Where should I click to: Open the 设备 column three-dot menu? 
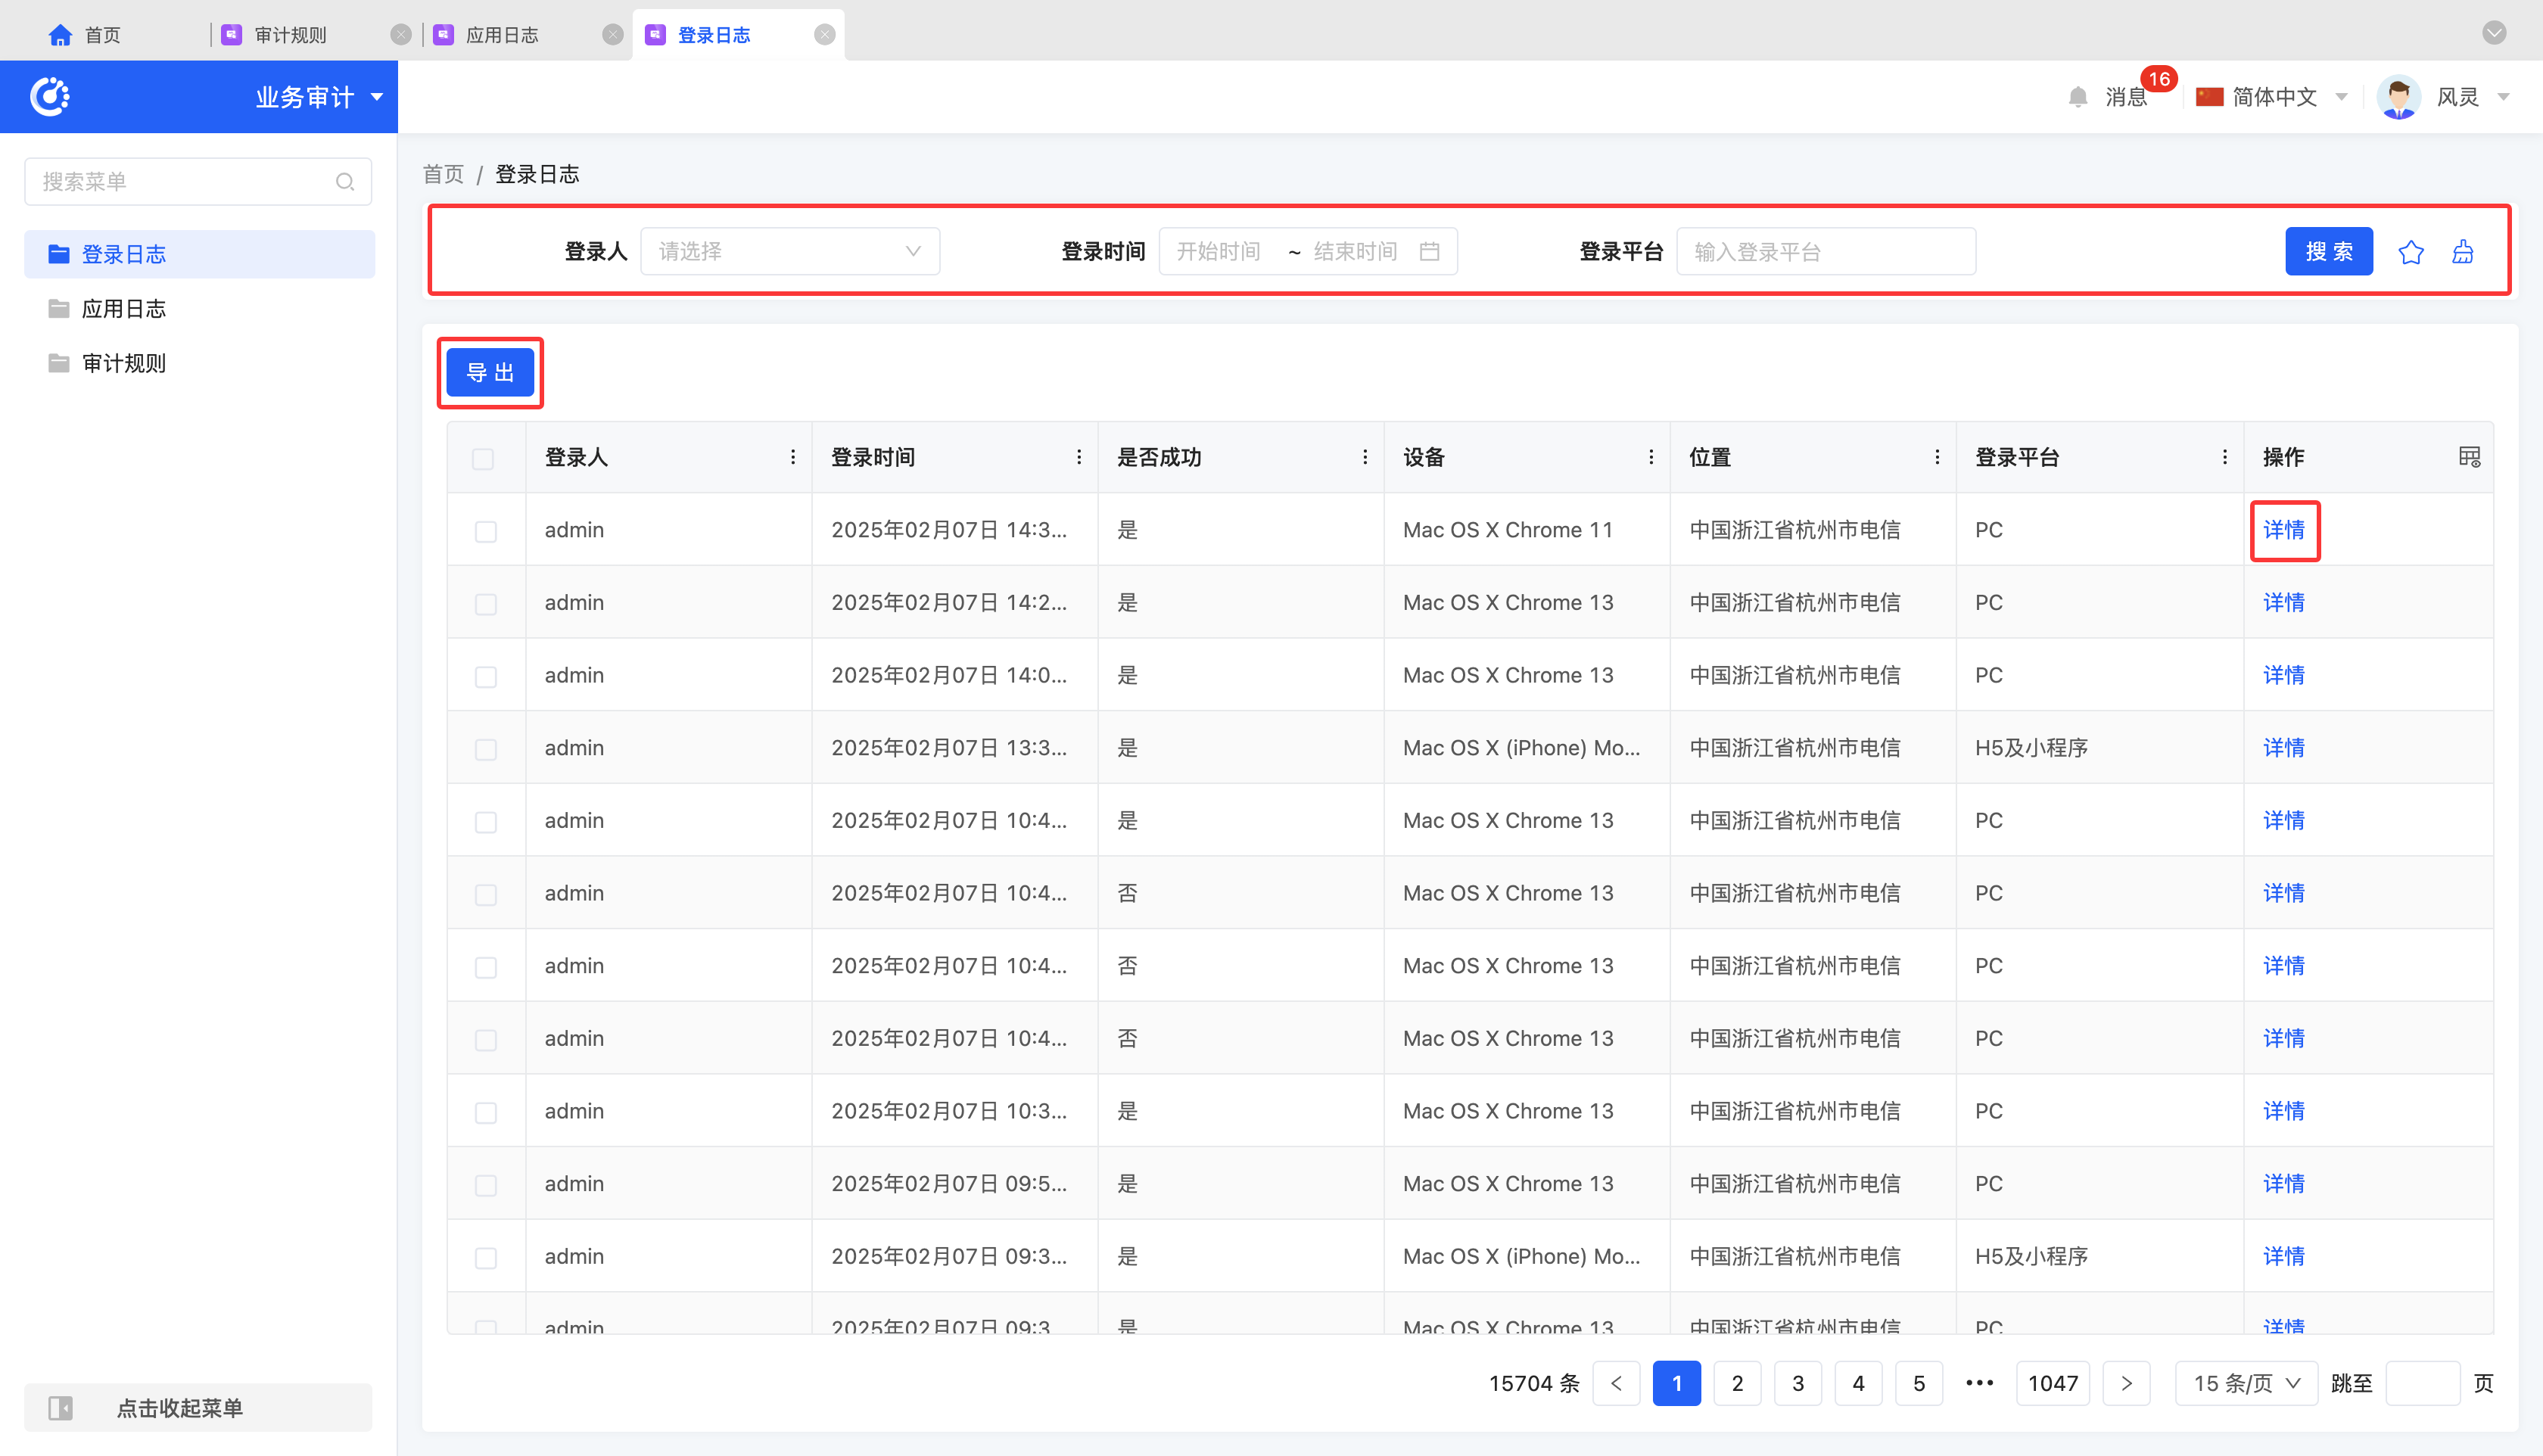coord(1651,457)
